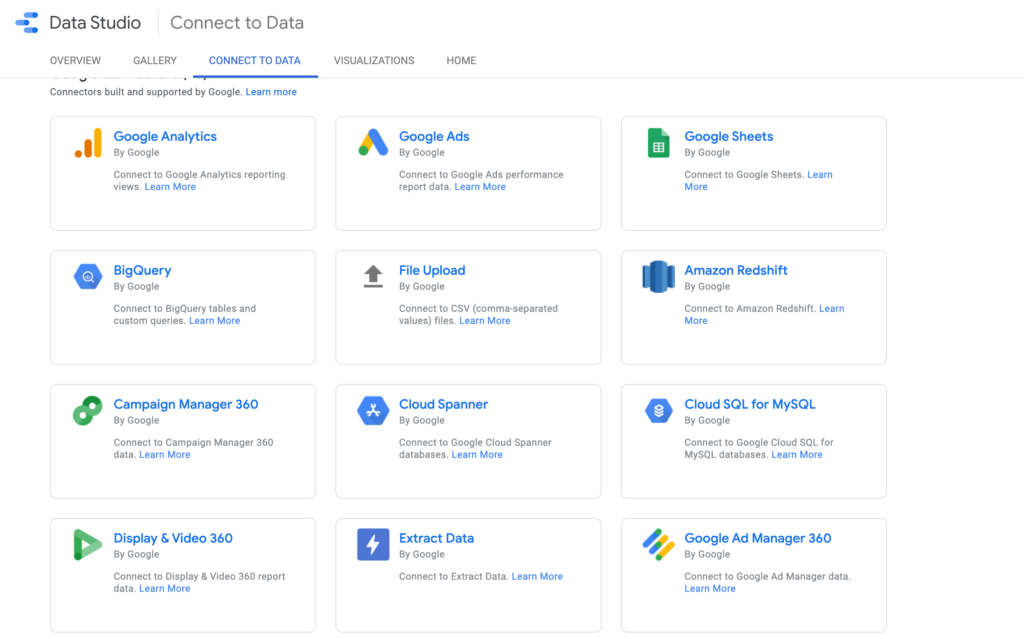Click the Google Ads logo icon
This screenshot has height=639, width=1024.
pyautogui.click(x=373, y=142)
